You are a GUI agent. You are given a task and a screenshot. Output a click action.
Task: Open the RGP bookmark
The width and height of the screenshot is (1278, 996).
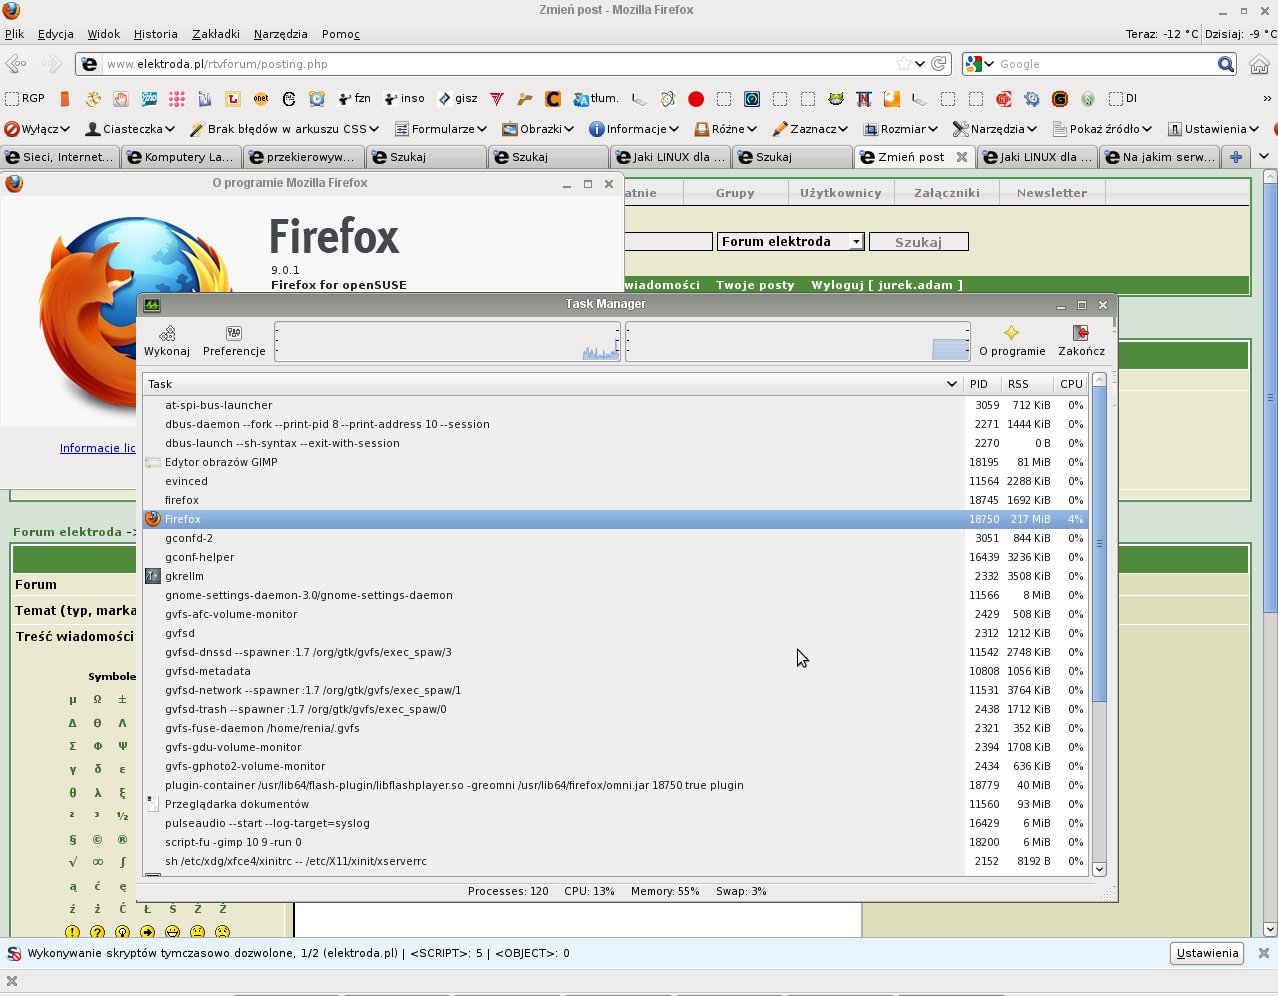[x=25, y=99]
